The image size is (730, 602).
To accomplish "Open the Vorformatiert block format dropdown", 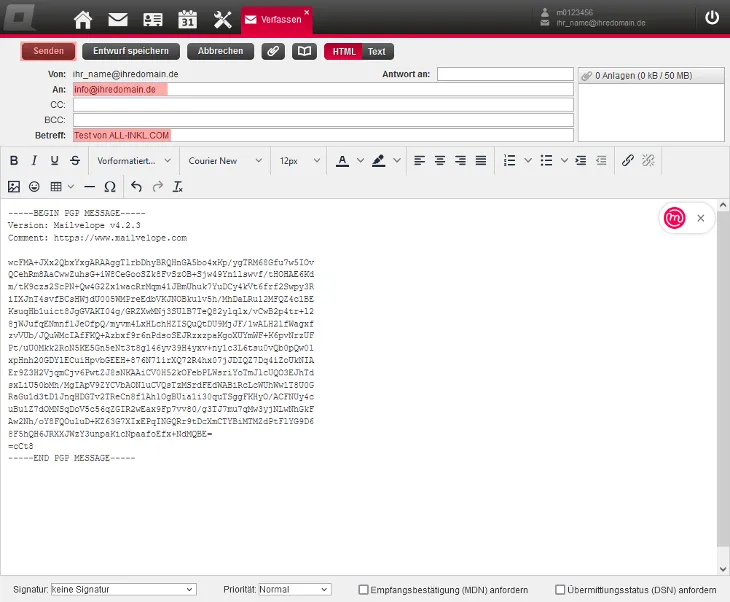I will pos(134,161).
